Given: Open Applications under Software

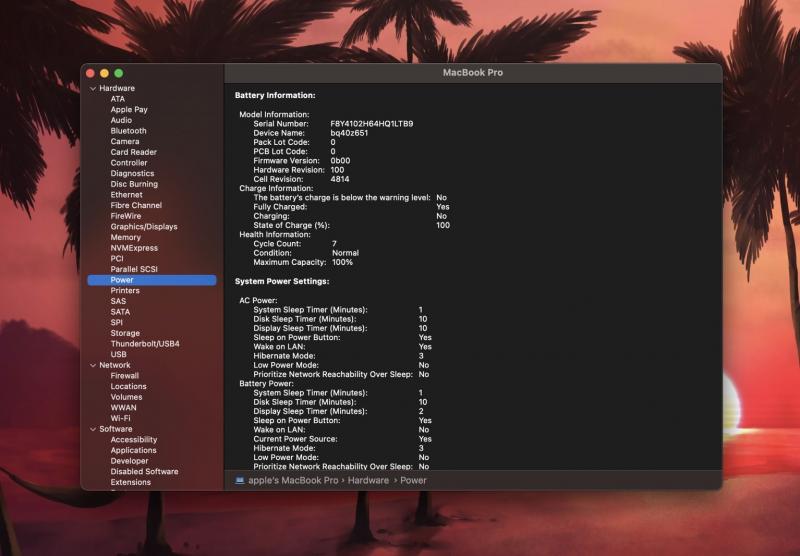Looking at the screenshot, I should pos(134,450).
